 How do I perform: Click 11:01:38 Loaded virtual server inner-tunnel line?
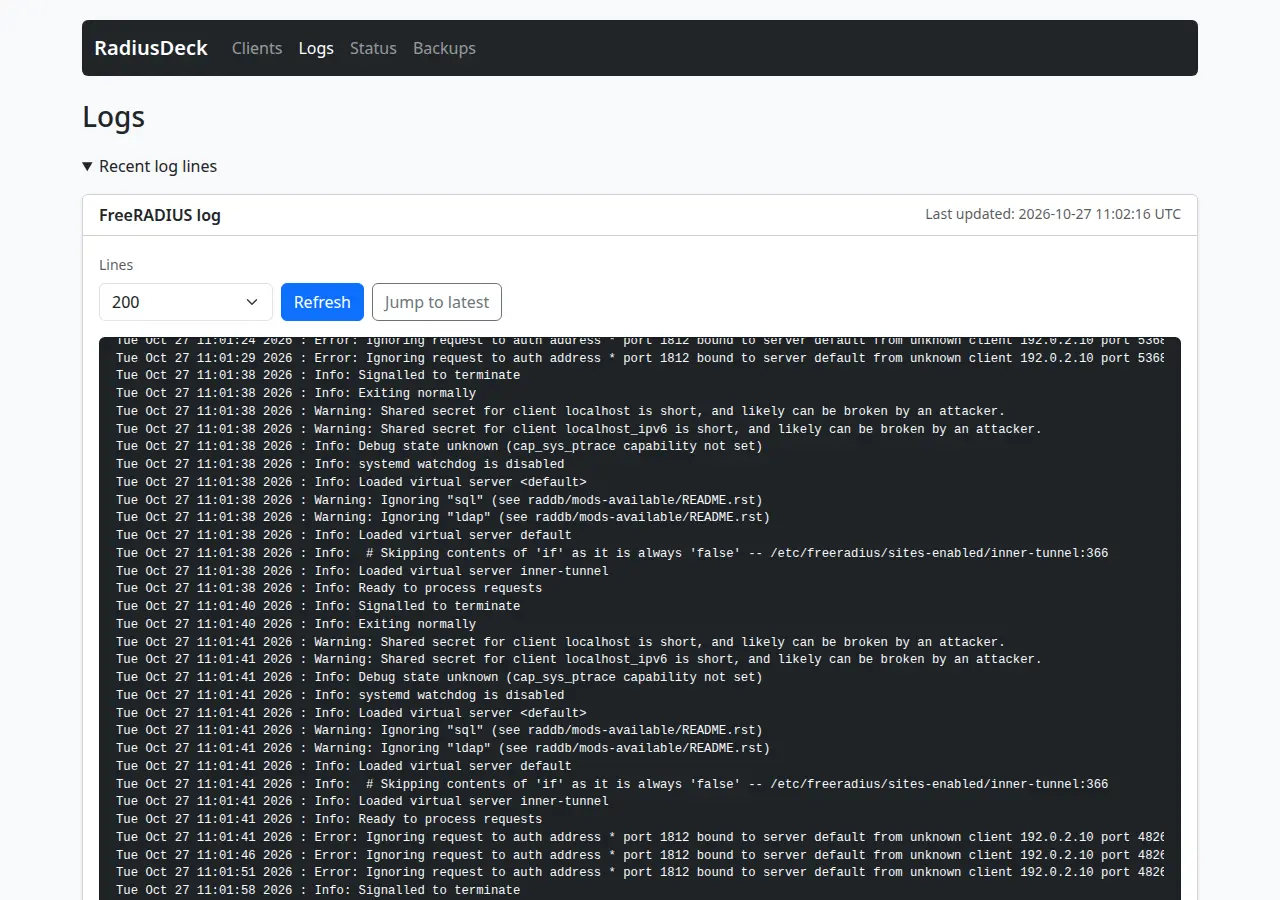362,571
